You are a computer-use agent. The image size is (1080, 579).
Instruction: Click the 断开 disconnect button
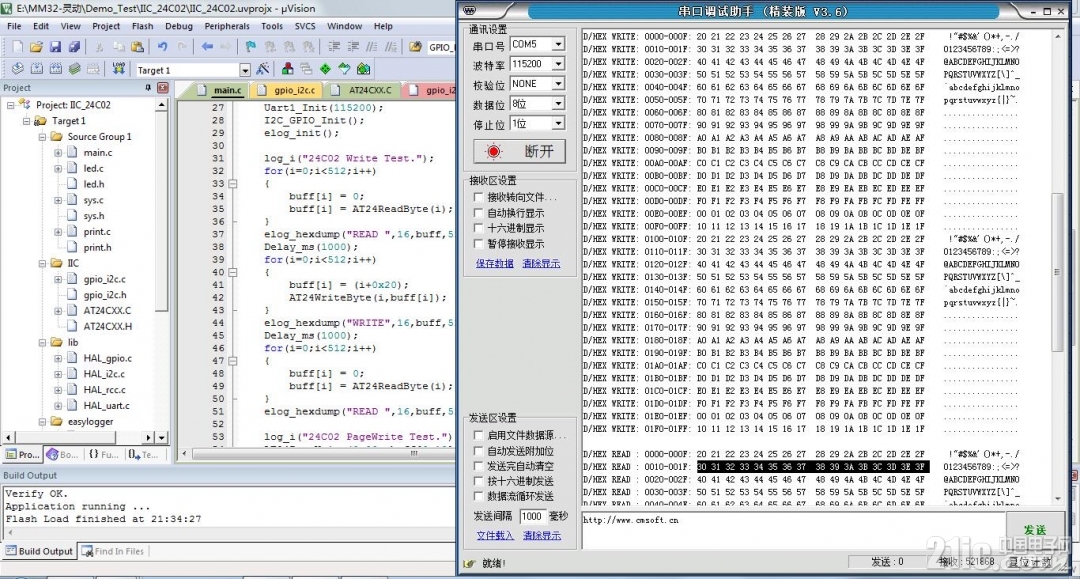(x=519, y=151)
